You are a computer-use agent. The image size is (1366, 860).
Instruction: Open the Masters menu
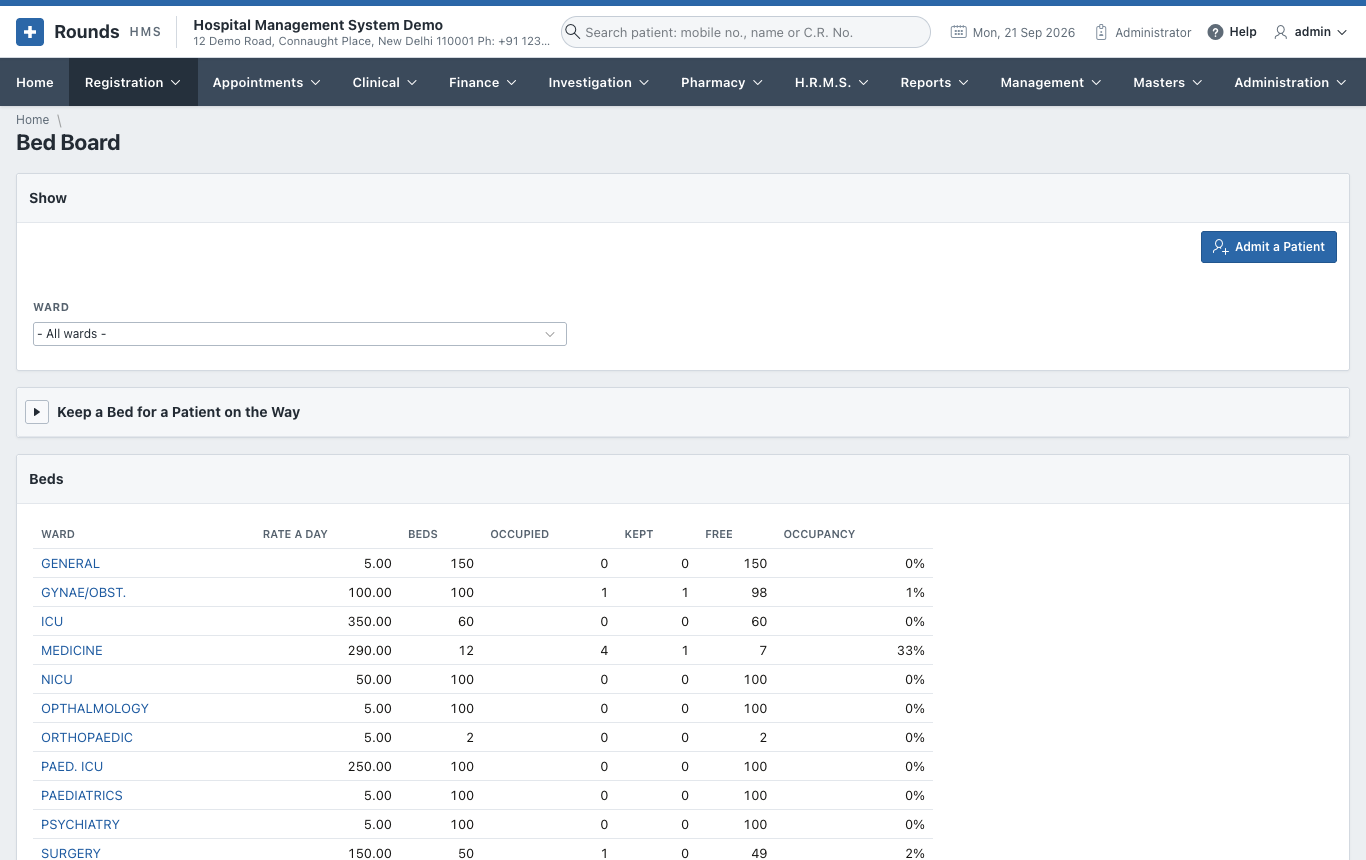tap(1168, 82)
